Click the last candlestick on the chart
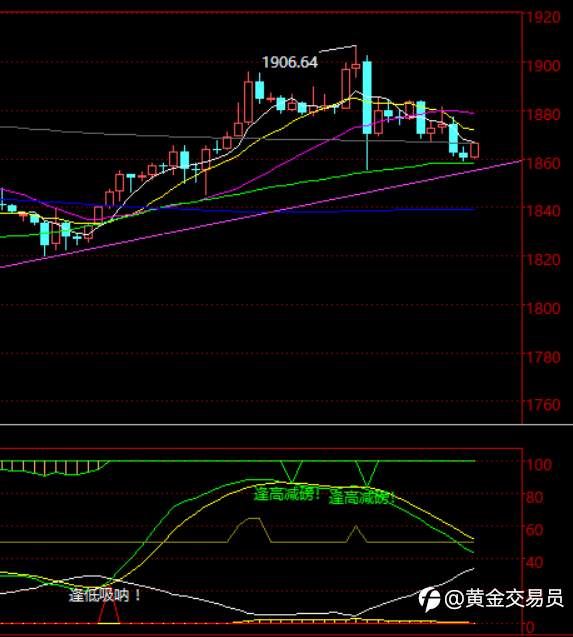The image size is (573, 637). pyautogui.click(x=475, y=150)
